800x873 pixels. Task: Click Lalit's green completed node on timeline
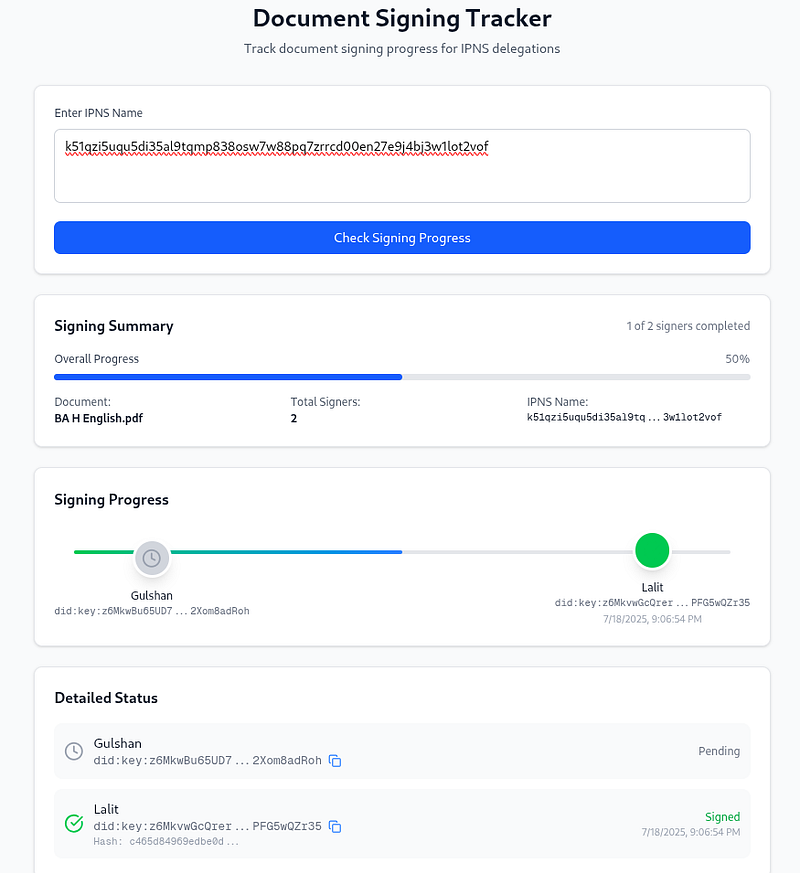pyautogui.click(x=652, y=550)
